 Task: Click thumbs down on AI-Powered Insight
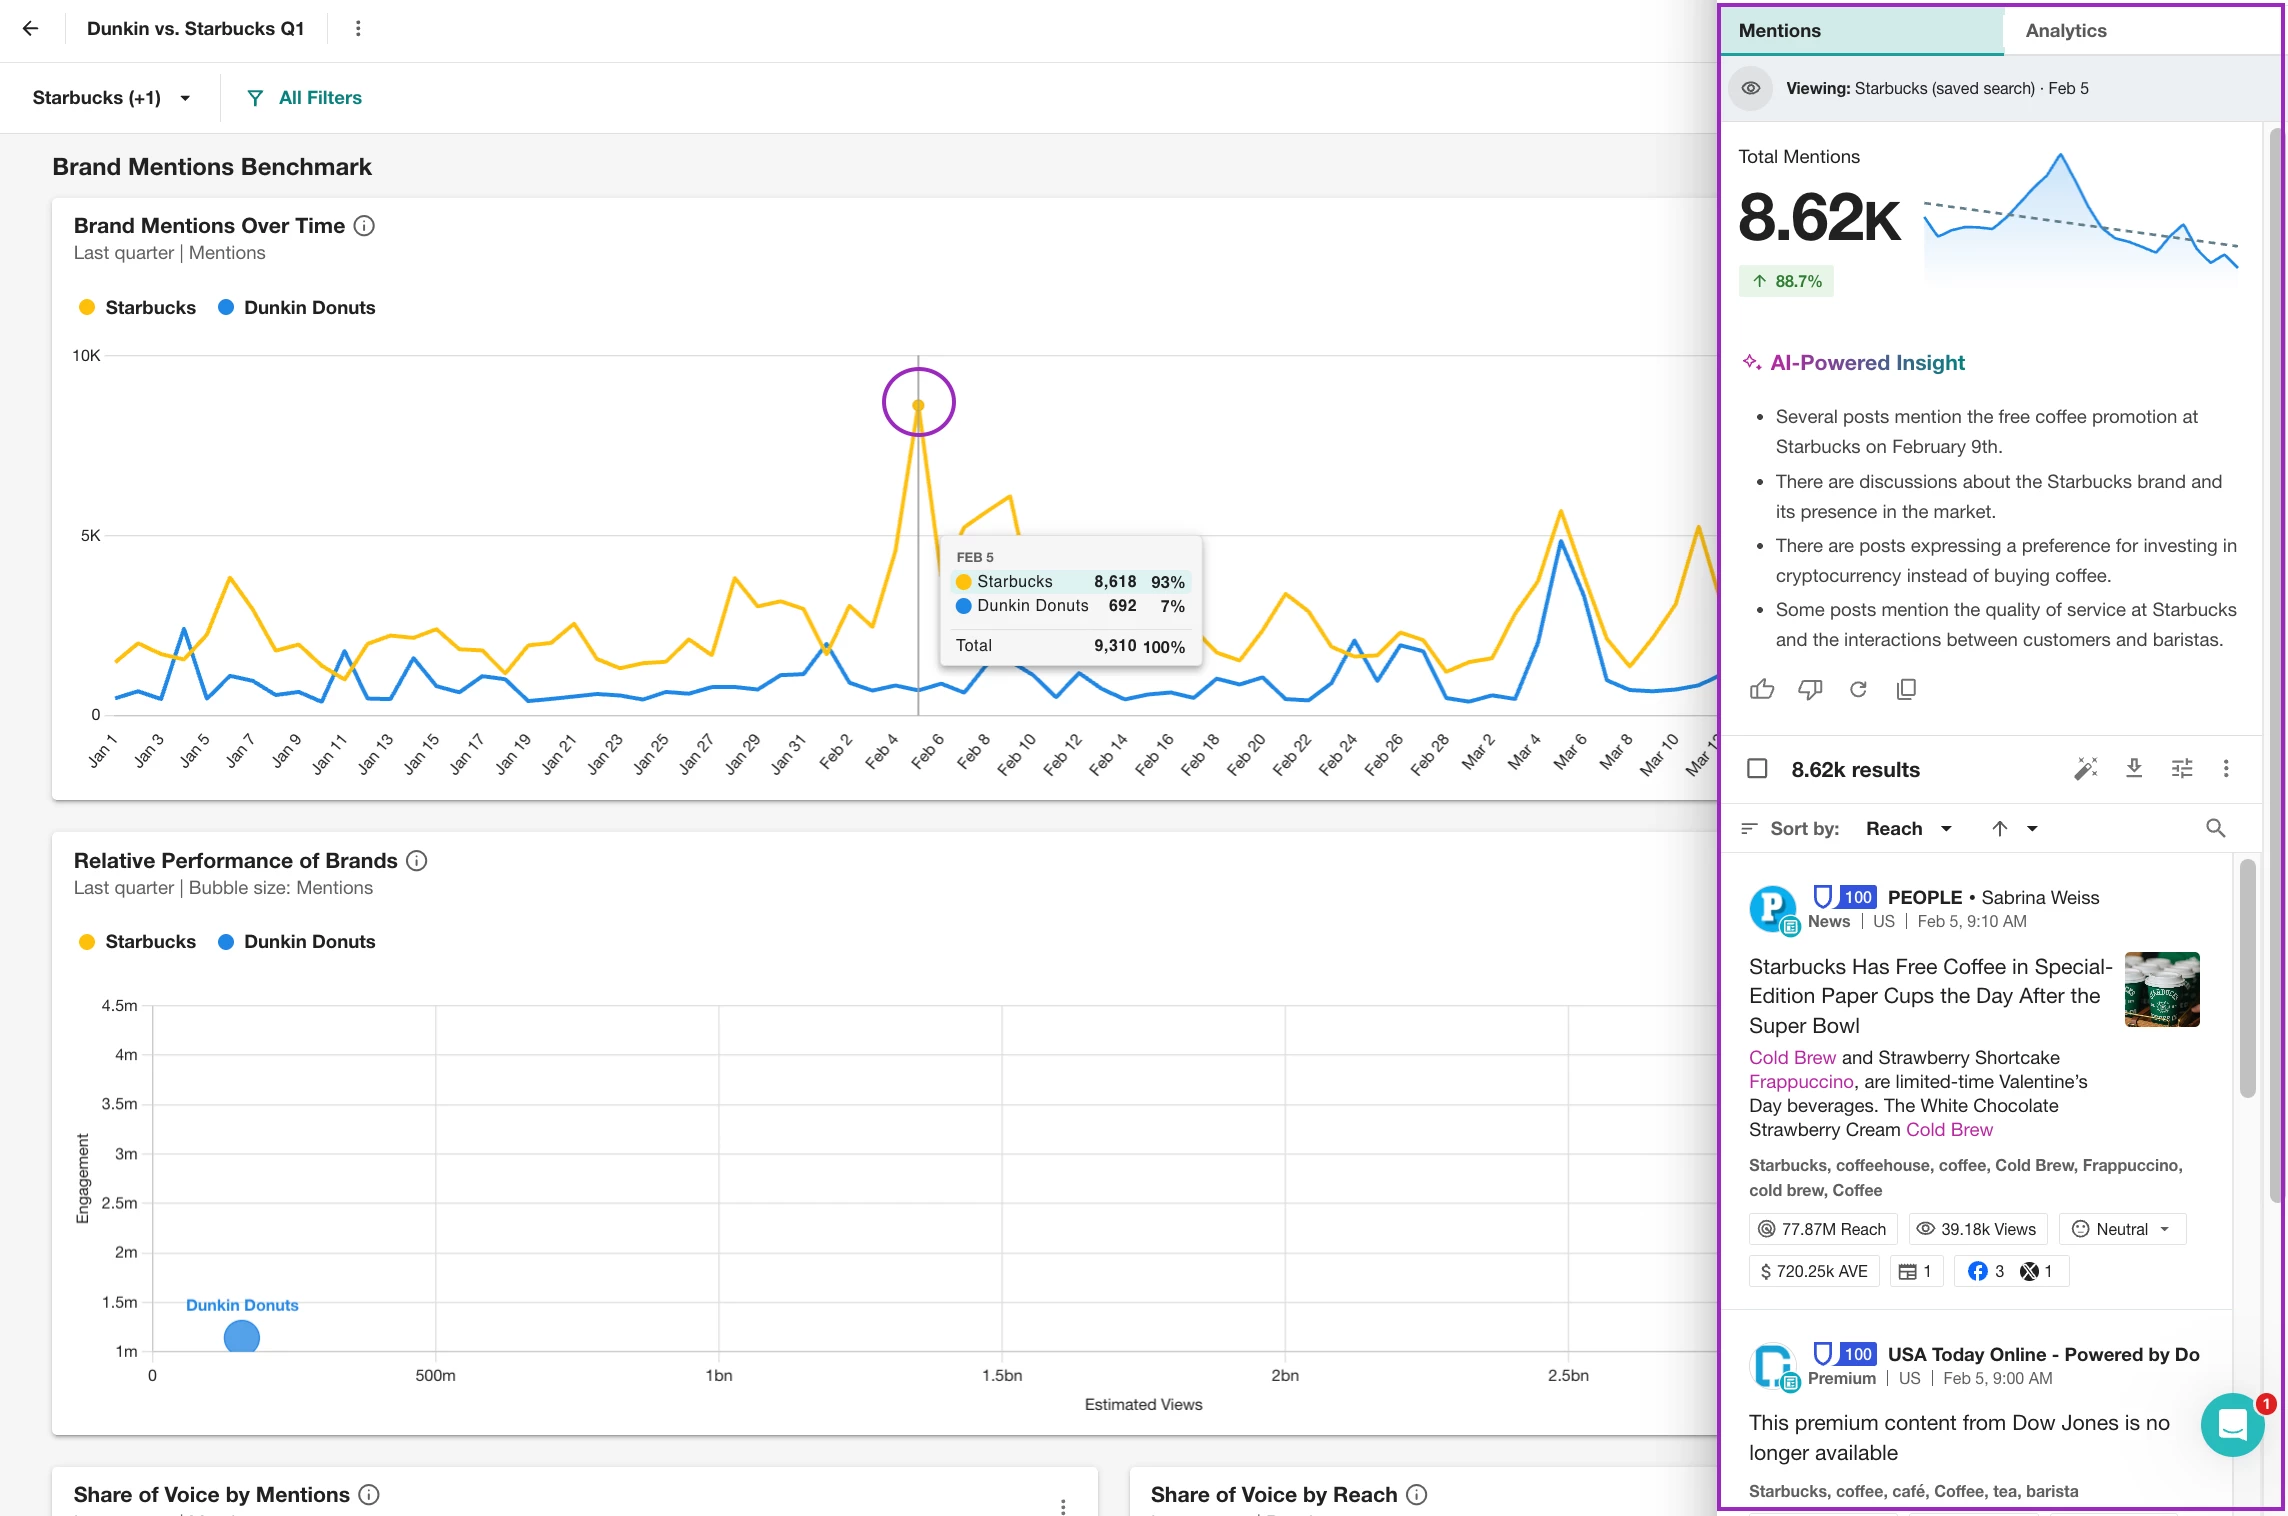[1810, 689]
